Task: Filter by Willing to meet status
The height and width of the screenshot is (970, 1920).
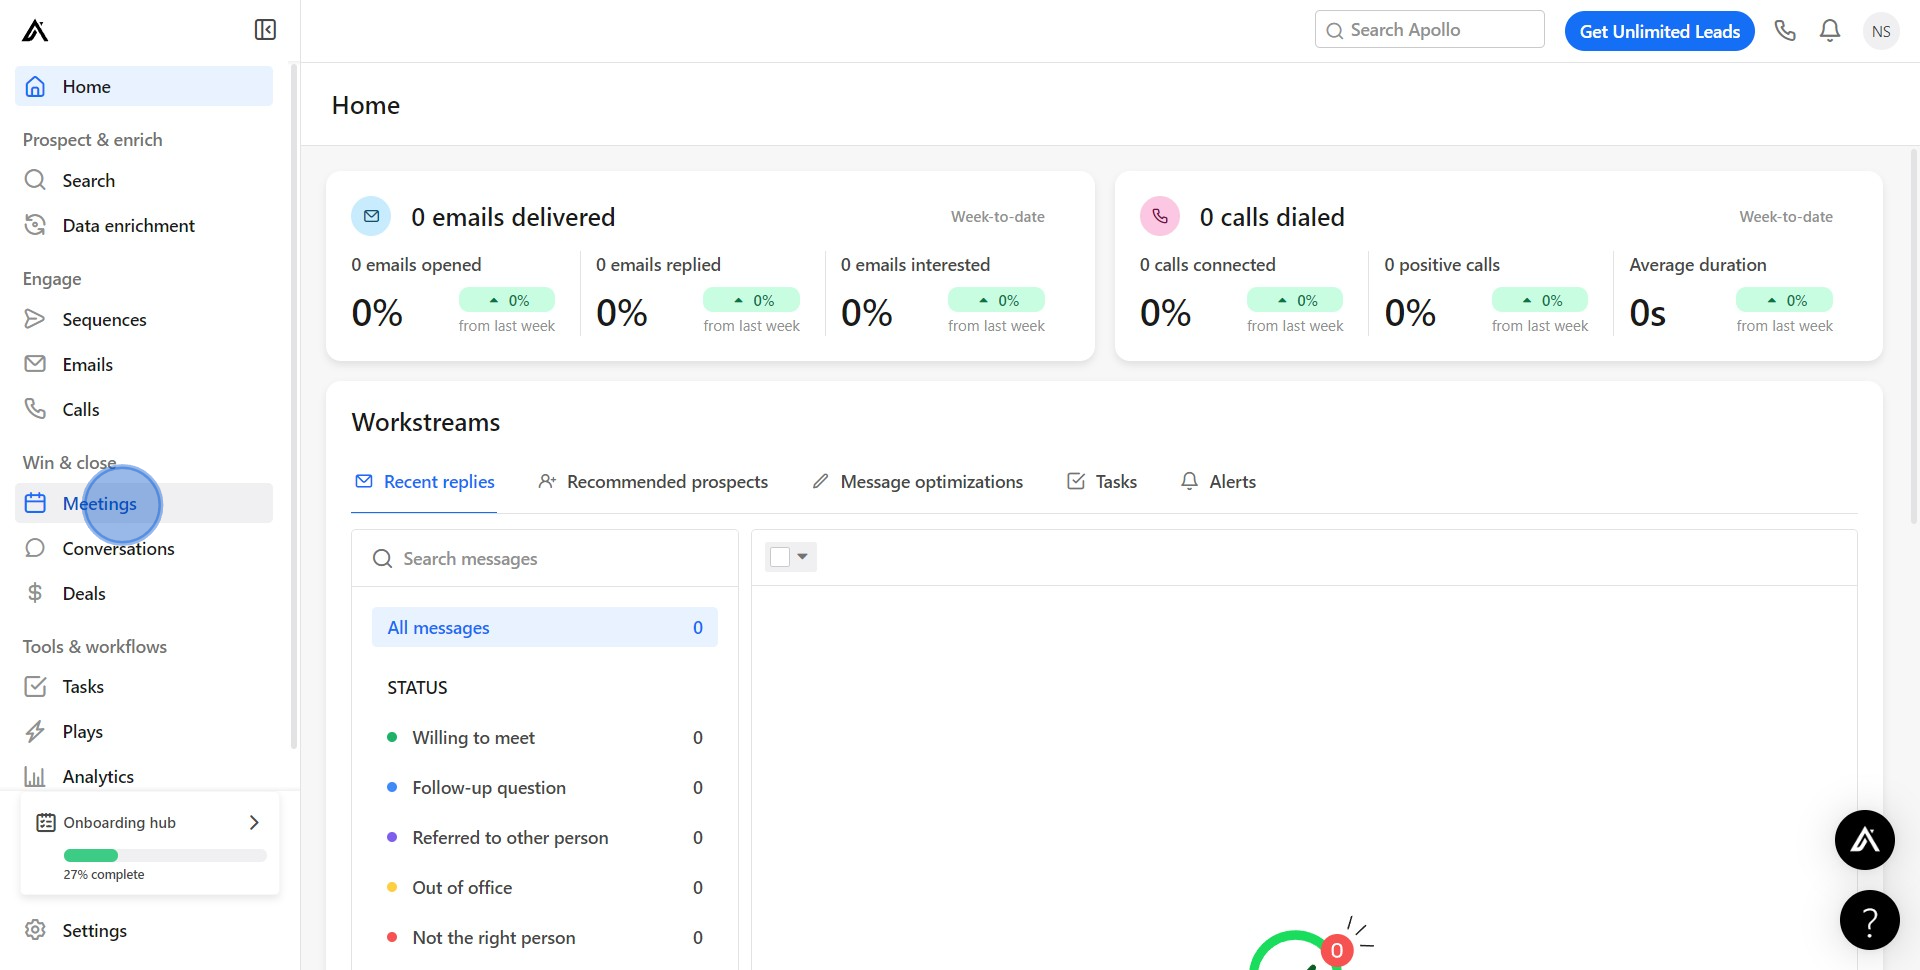Action: pyautogui.click(x=545, y=737)
